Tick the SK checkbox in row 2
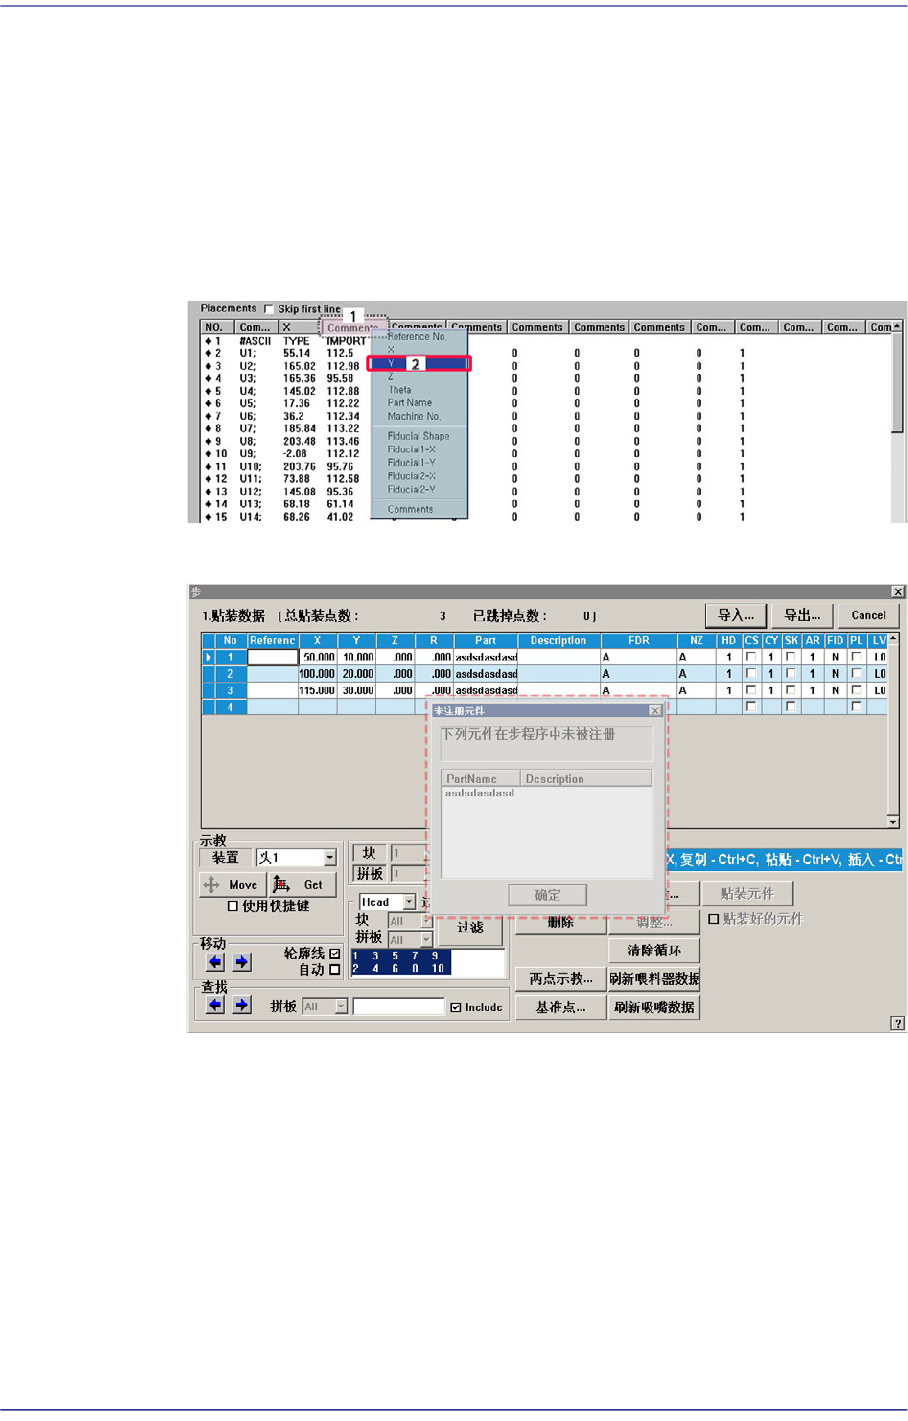 coord(791,674)
